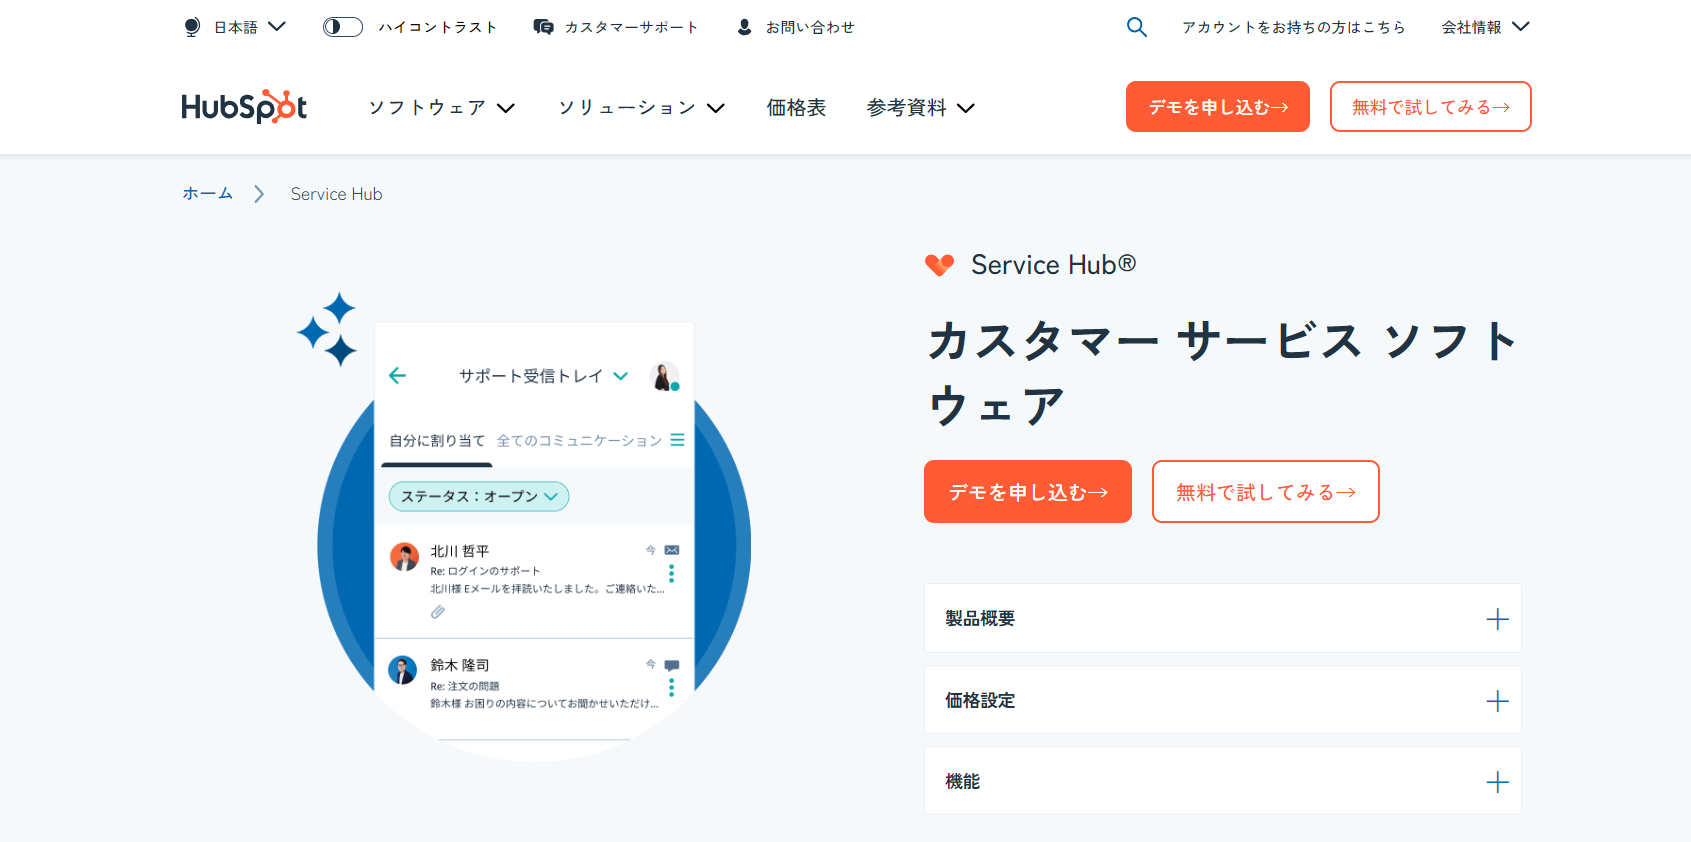This screenshot has width=1691, height=842.
Task: Open the 会社情報 dropdown
Action: (x=1485, y=27)
